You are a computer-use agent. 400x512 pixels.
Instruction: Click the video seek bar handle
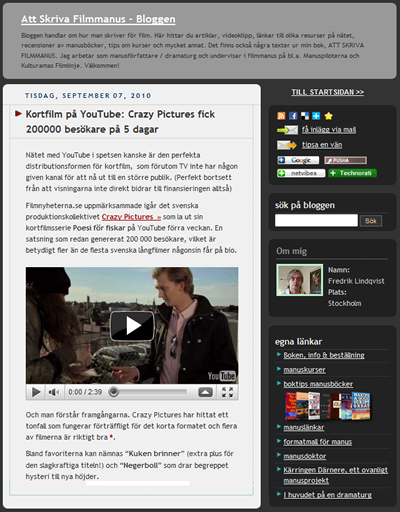click(114, 392)
